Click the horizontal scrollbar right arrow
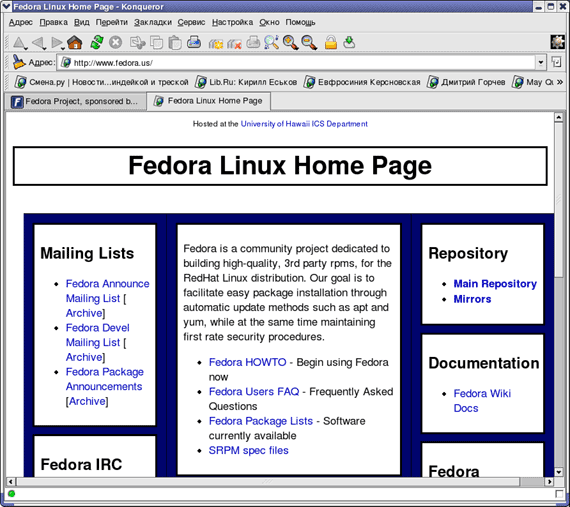This screenshot has width=570, height=507. [549, 482]
